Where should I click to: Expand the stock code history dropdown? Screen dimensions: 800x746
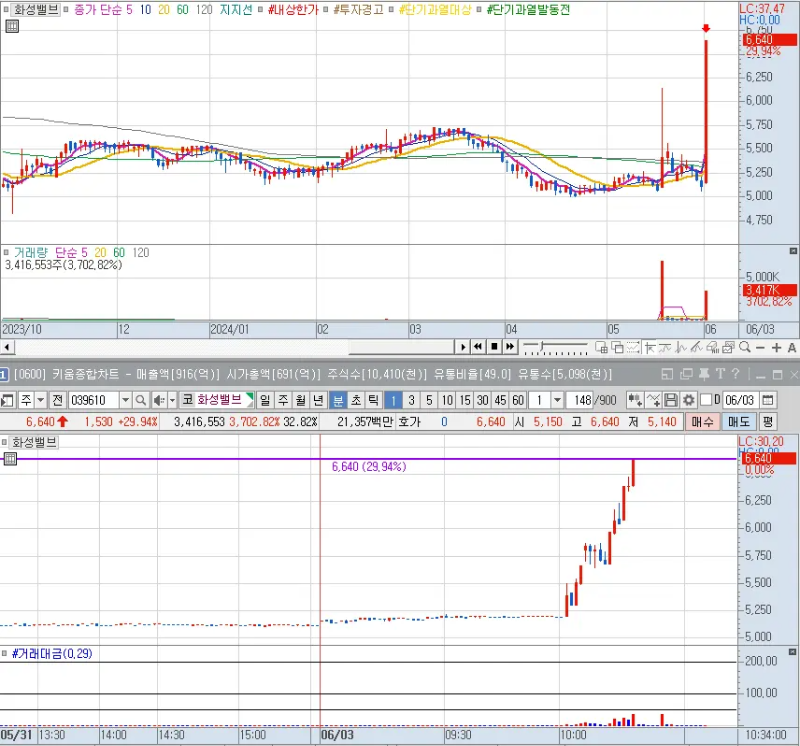126,400
